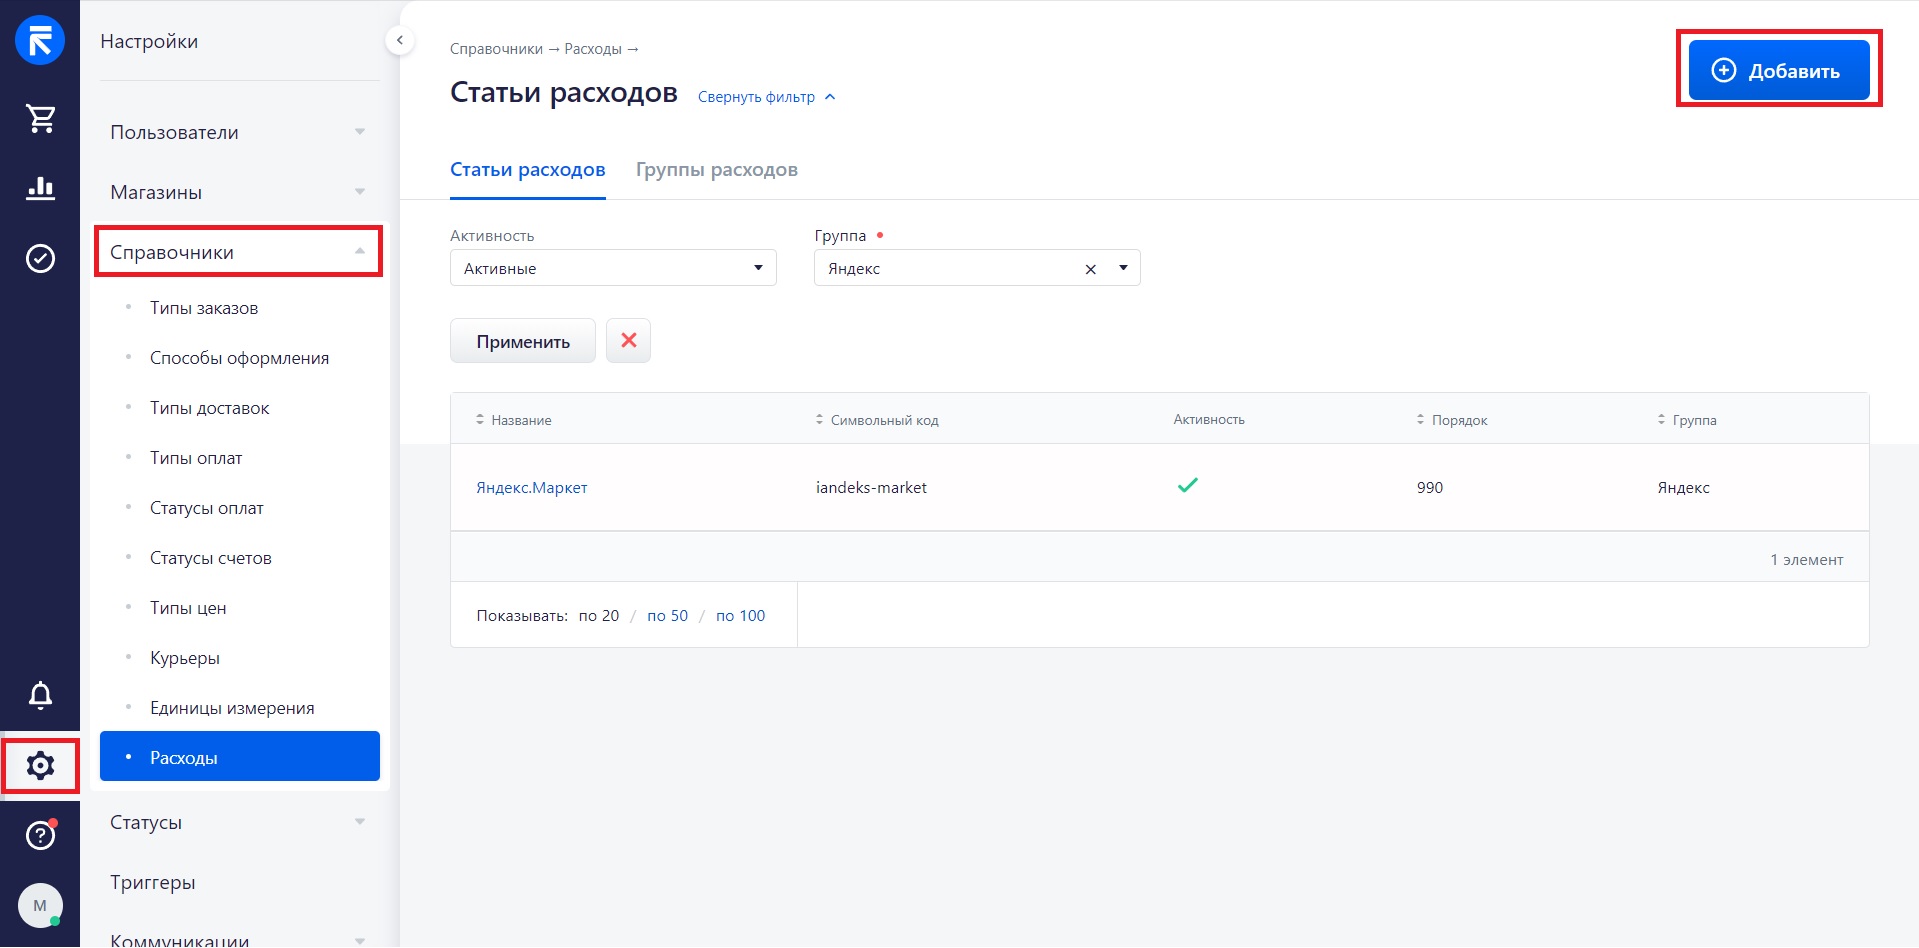This screenshot has width=1919, height=948.
Task: Show 50 items per page
Action: point(667,616)
